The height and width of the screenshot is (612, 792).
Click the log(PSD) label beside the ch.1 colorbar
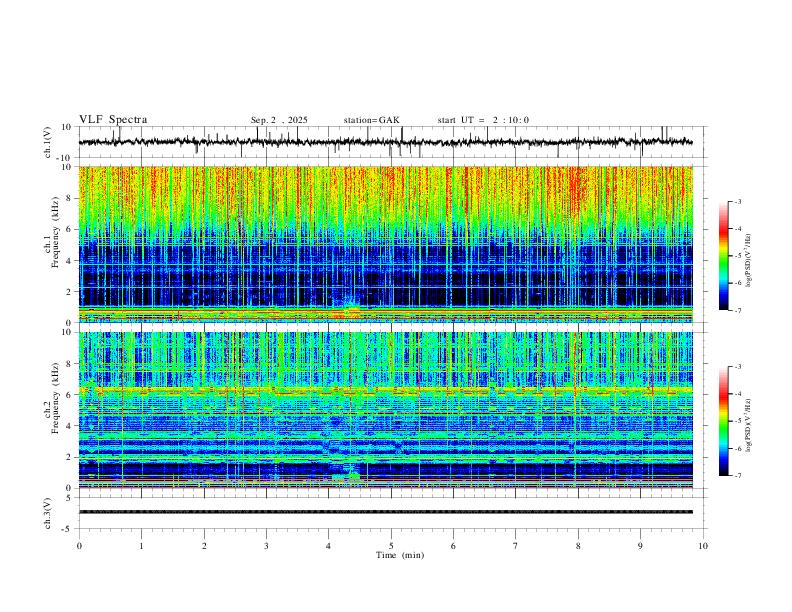pos(749,261)
